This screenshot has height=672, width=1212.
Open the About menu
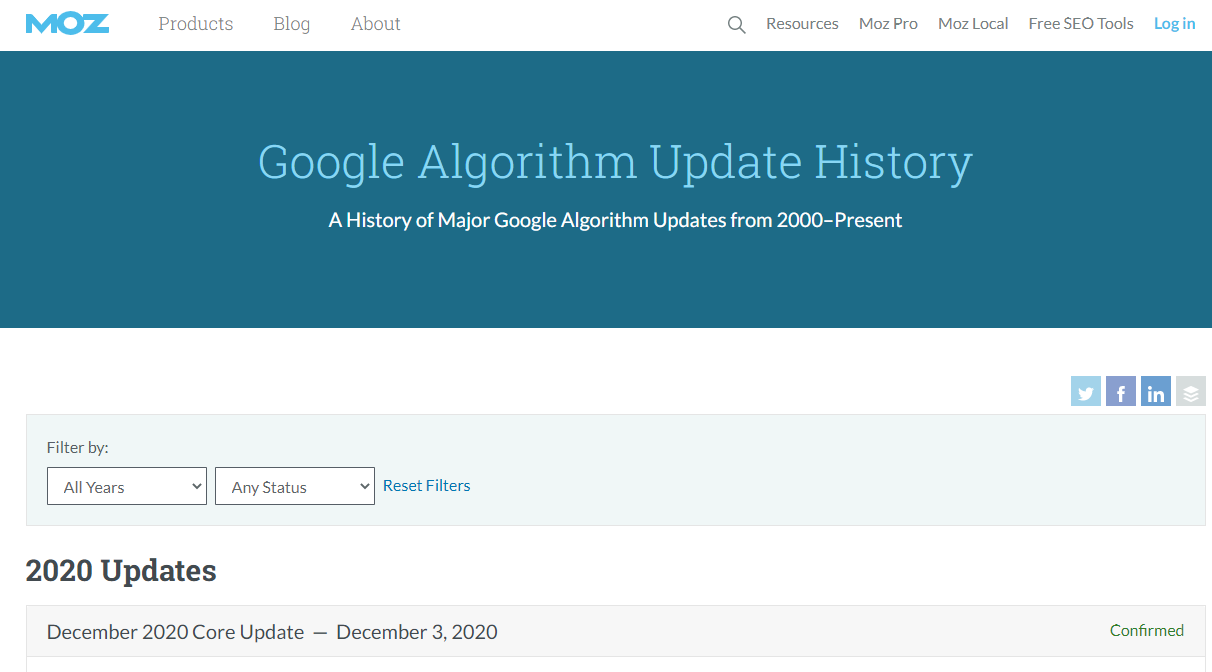375,24
